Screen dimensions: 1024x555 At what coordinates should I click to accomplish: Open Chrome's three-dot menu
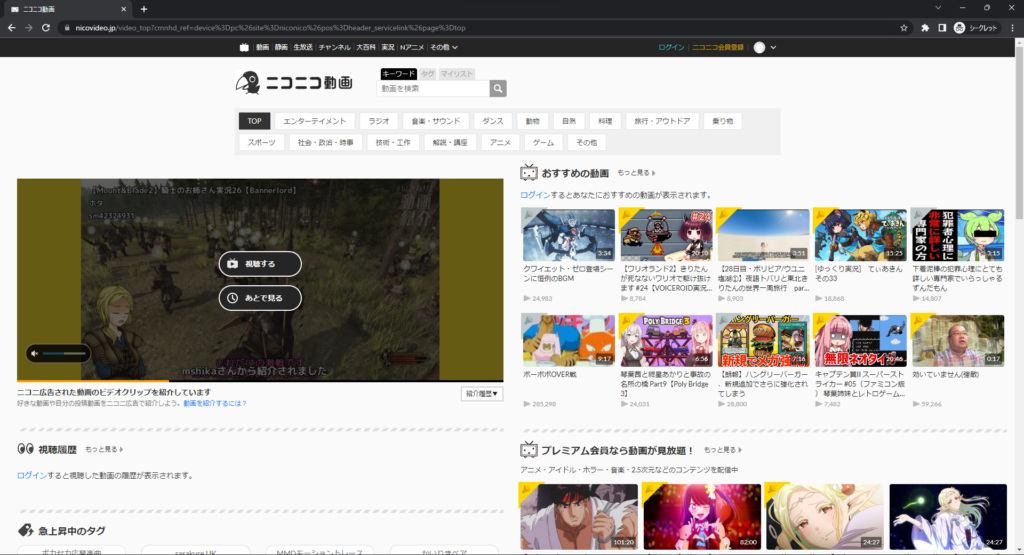pyautogui.click(x=1013, y=28)
